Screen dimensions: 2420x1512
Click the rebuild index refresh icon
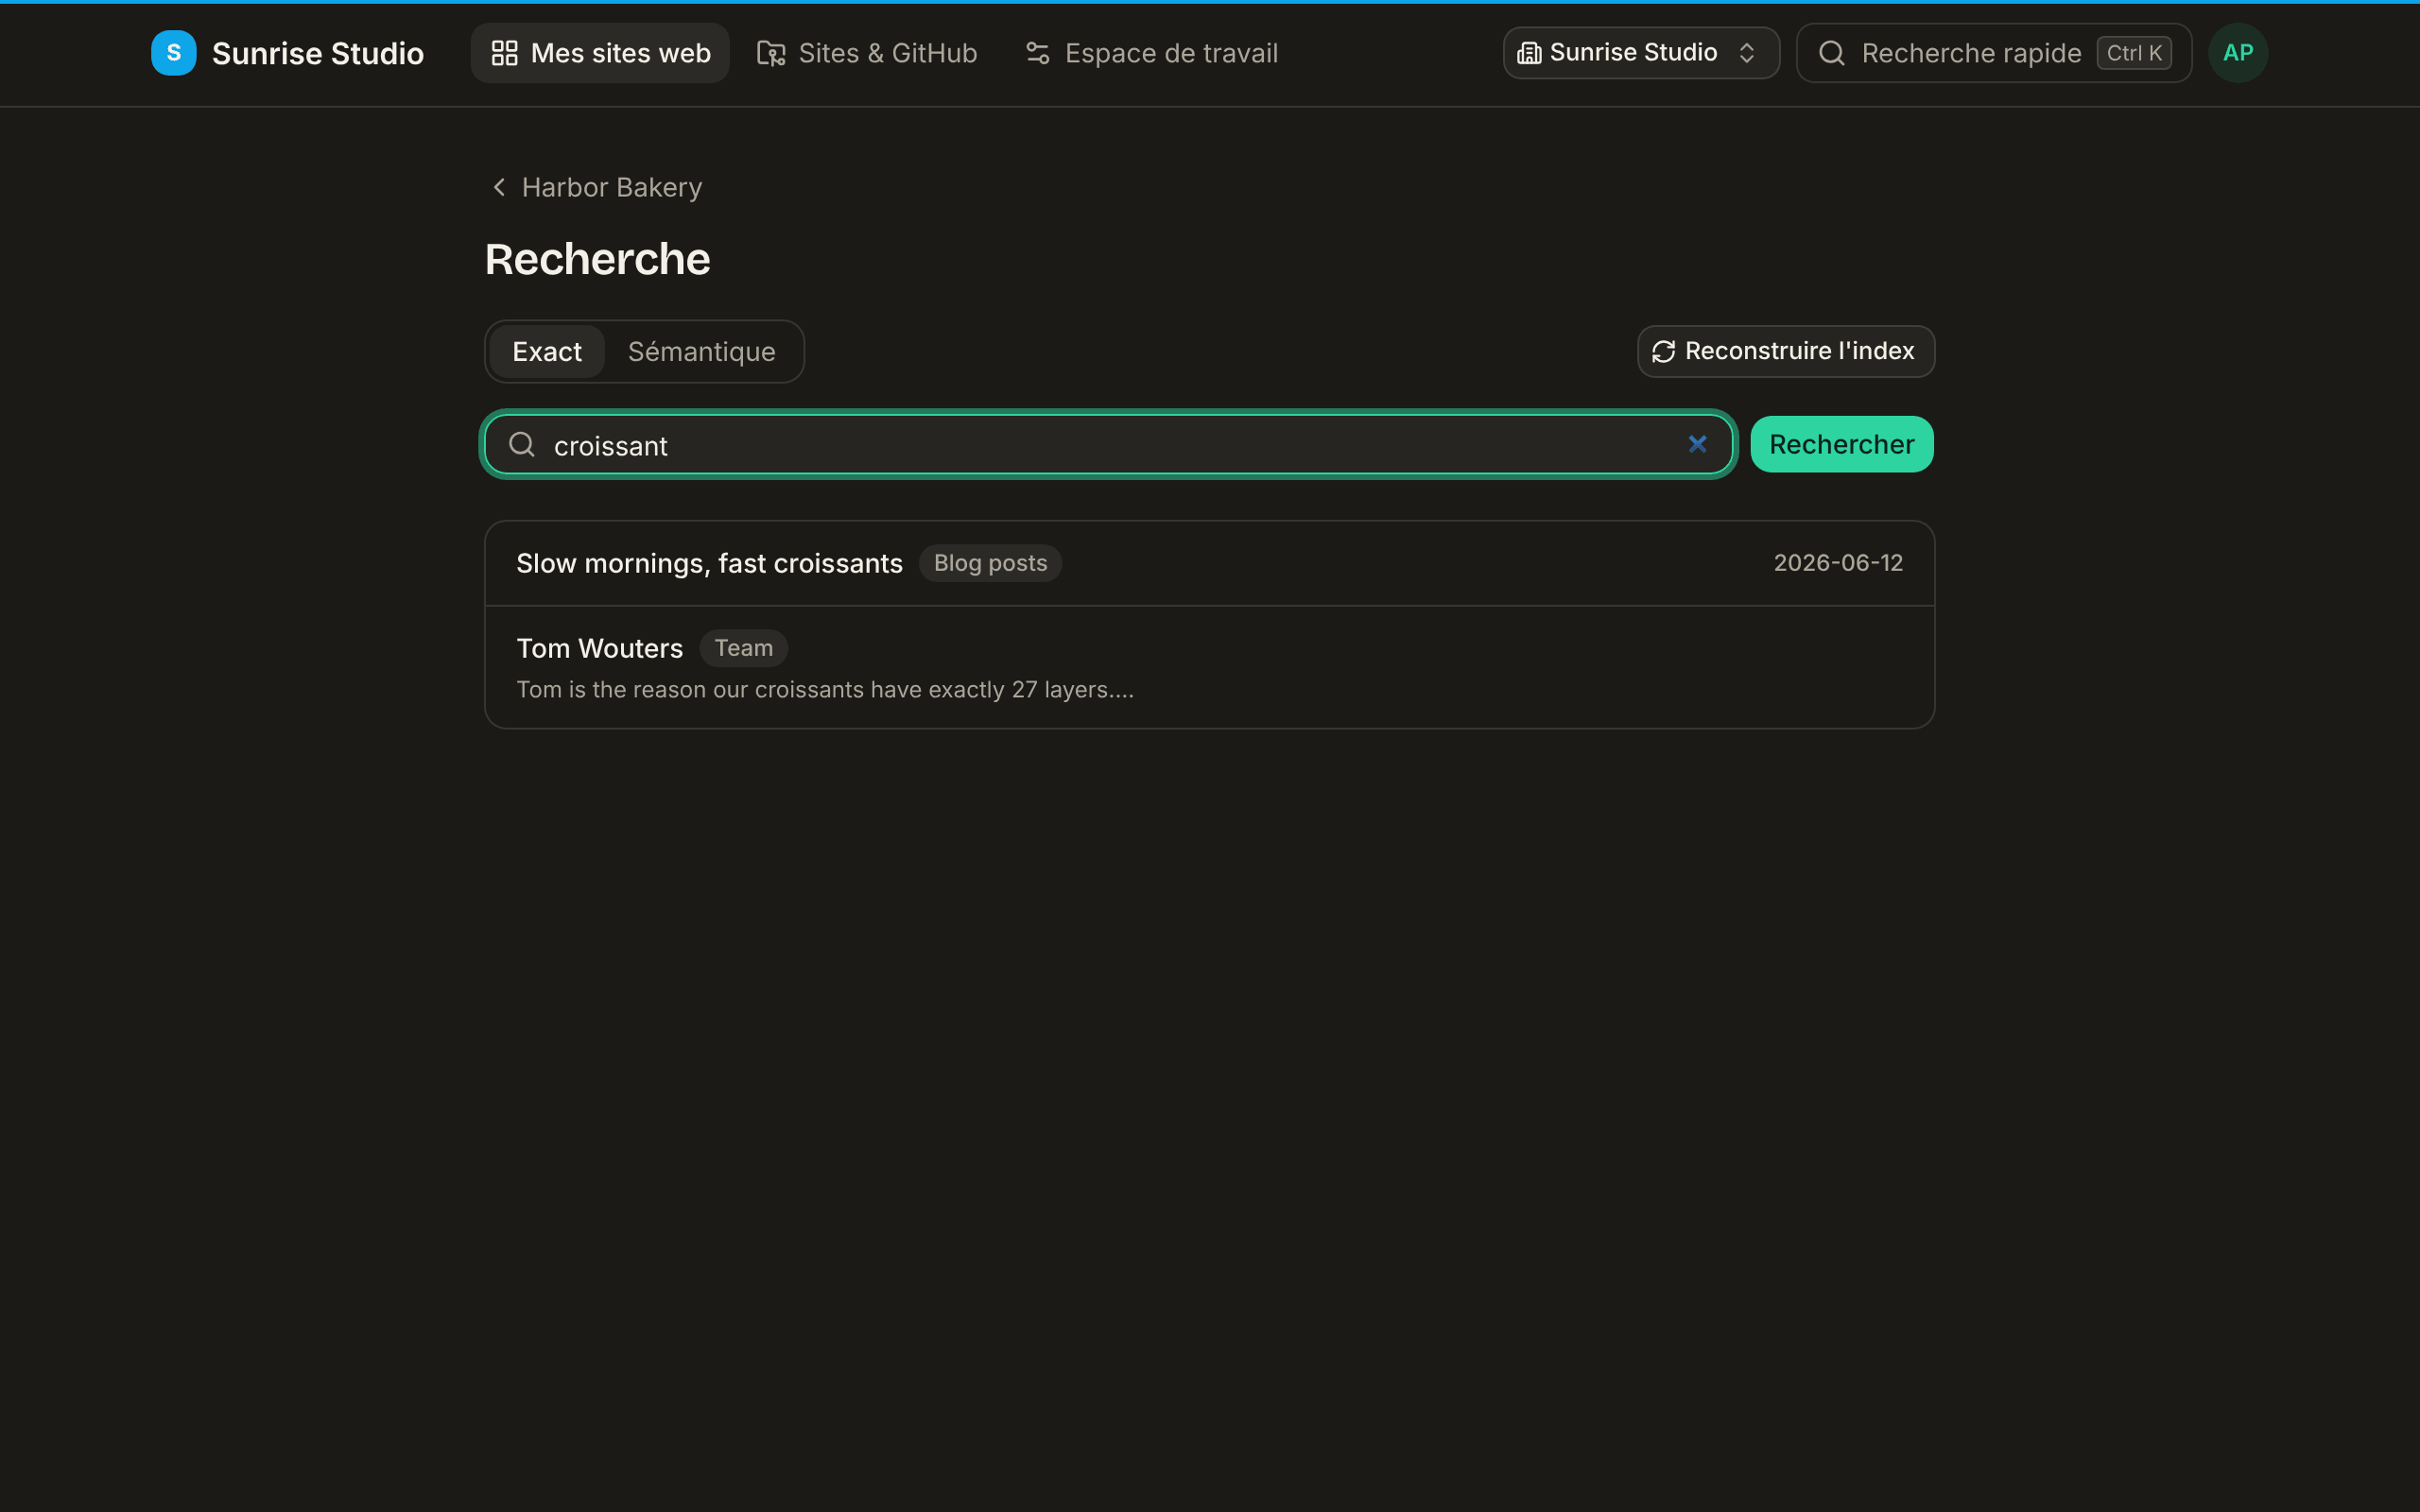point(1663,352)
